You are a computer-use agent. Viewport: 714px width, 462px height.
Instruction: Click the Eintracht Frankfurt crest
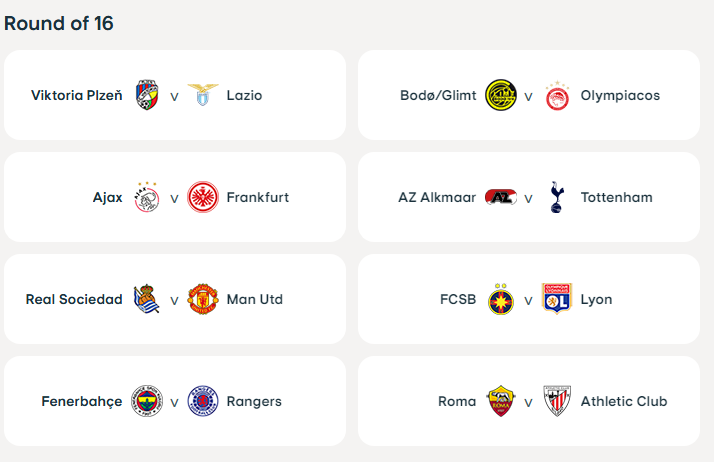(x=202, y=198)
